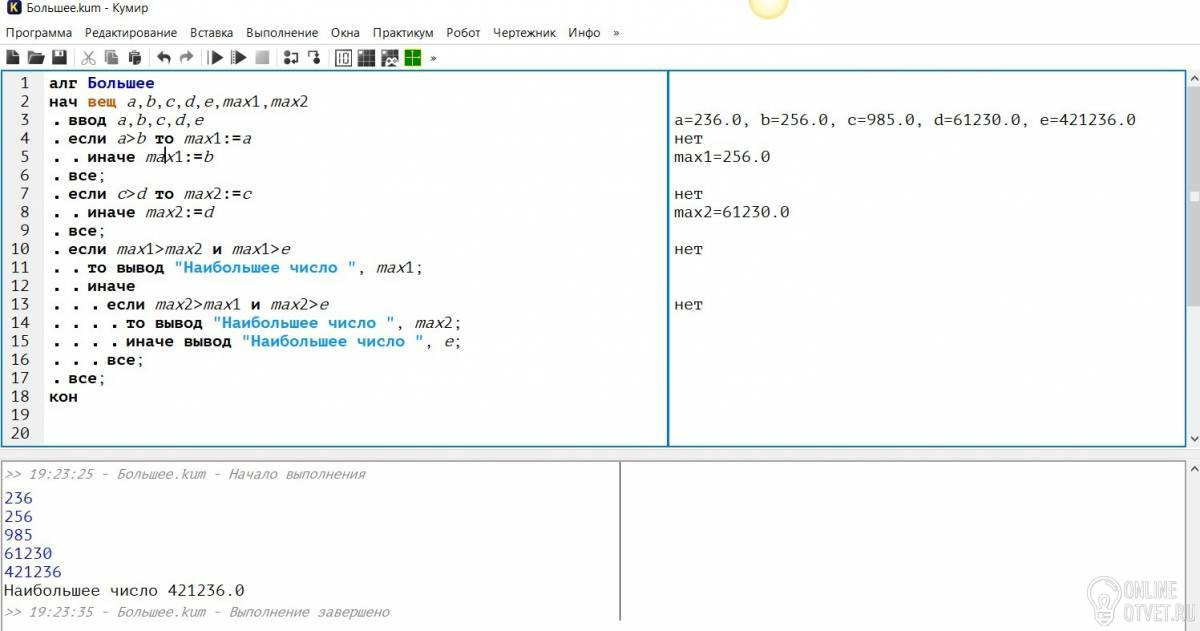
Task: Paste from clipboard using toolbar icon
Action: pos(134,58)
